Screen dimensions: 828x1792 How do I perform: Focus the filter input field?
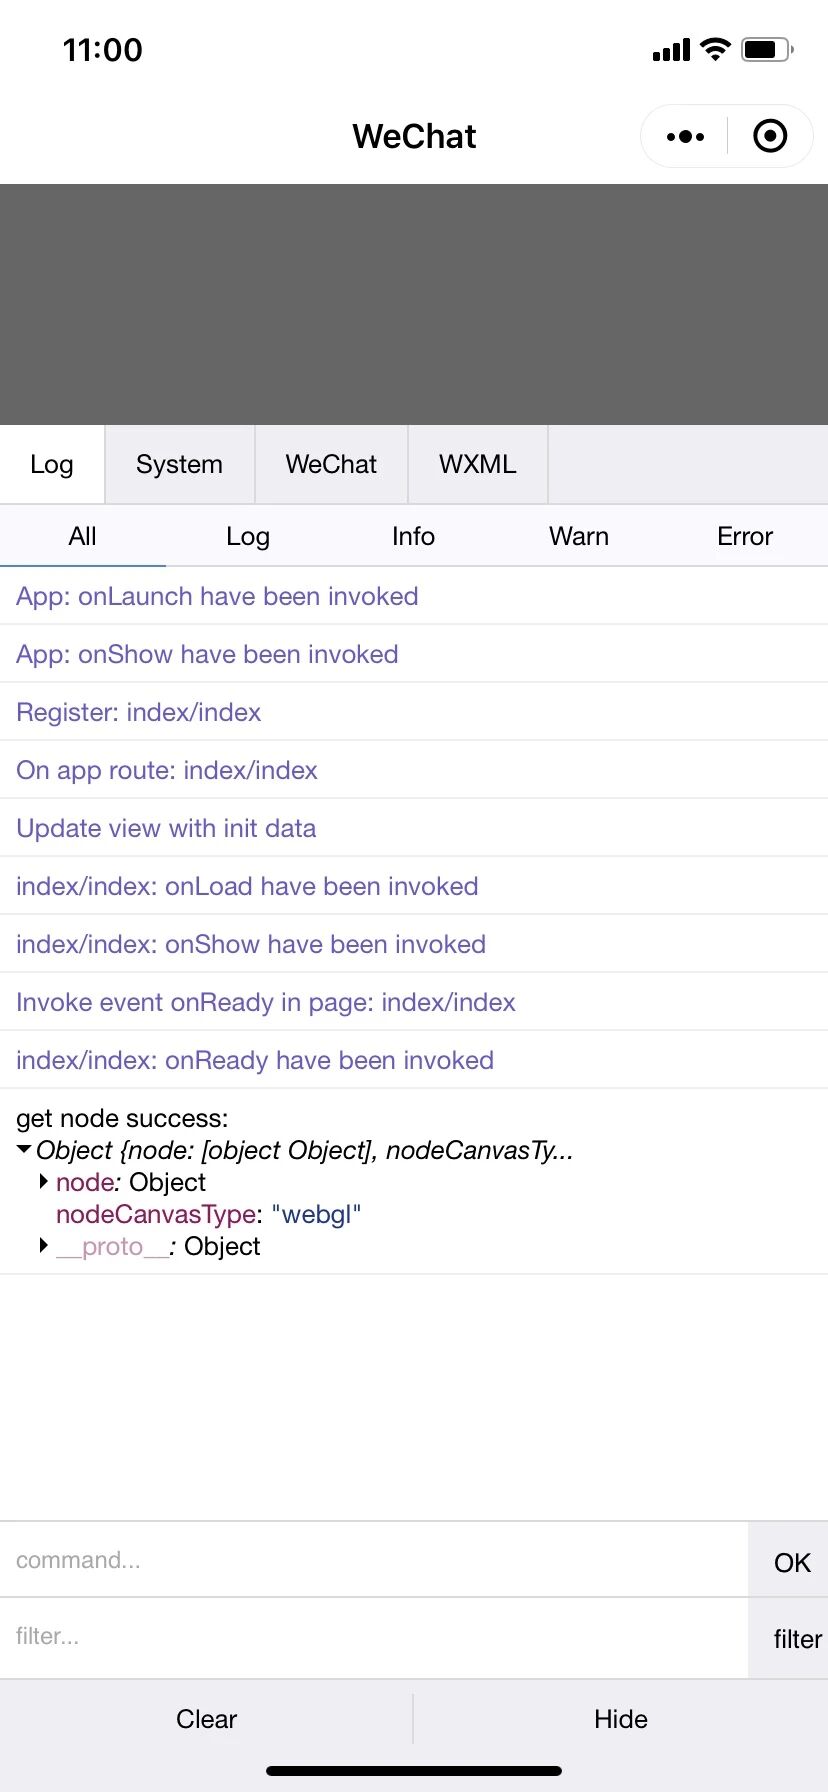[x=374, y=1637]
